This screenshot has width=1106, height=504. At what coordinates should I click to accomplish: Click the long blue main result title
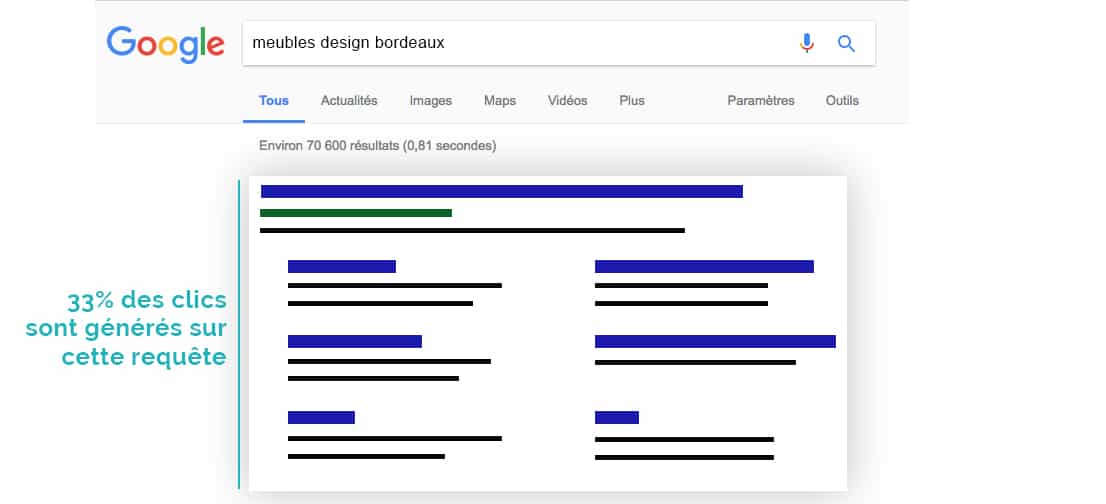pyautogui.click(x=501, y=191)
